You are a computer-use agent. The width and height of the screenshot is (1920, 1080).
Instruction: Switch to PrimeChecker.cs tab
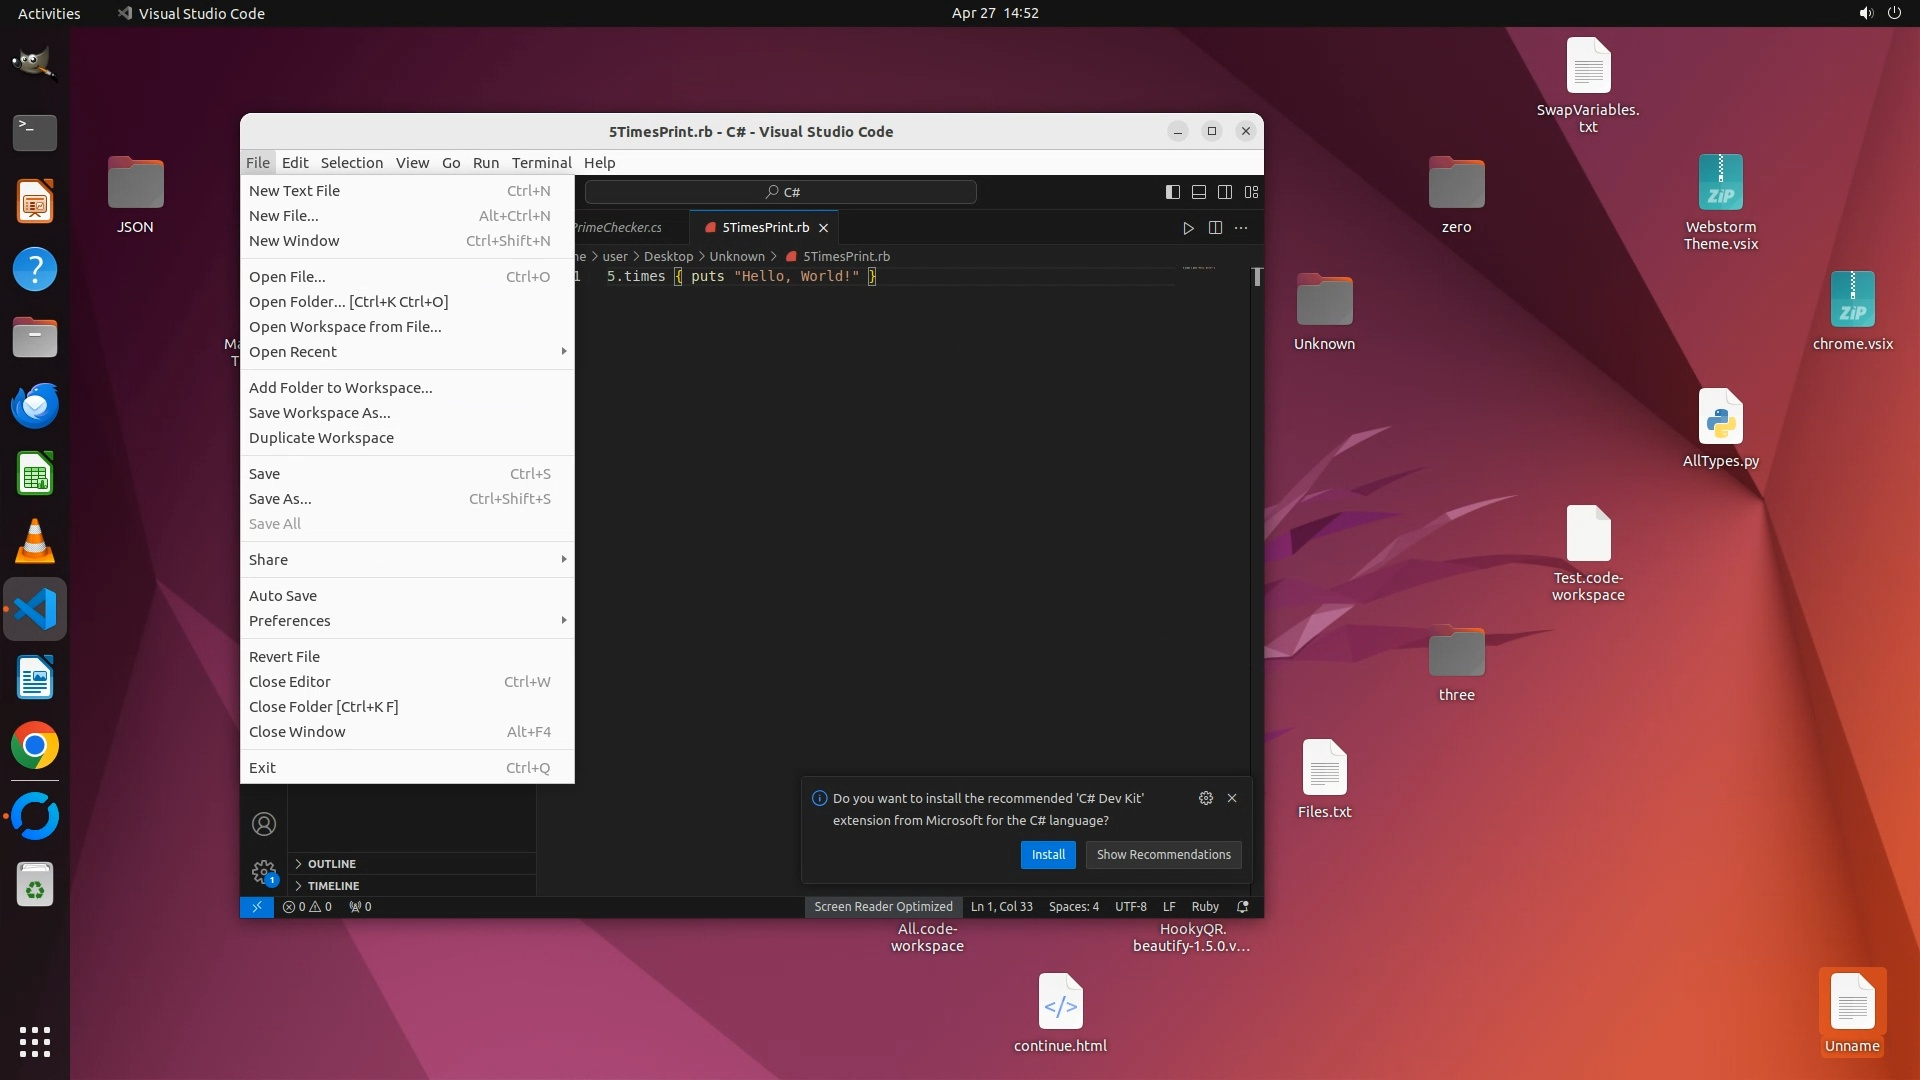click(x=618, y=228)
